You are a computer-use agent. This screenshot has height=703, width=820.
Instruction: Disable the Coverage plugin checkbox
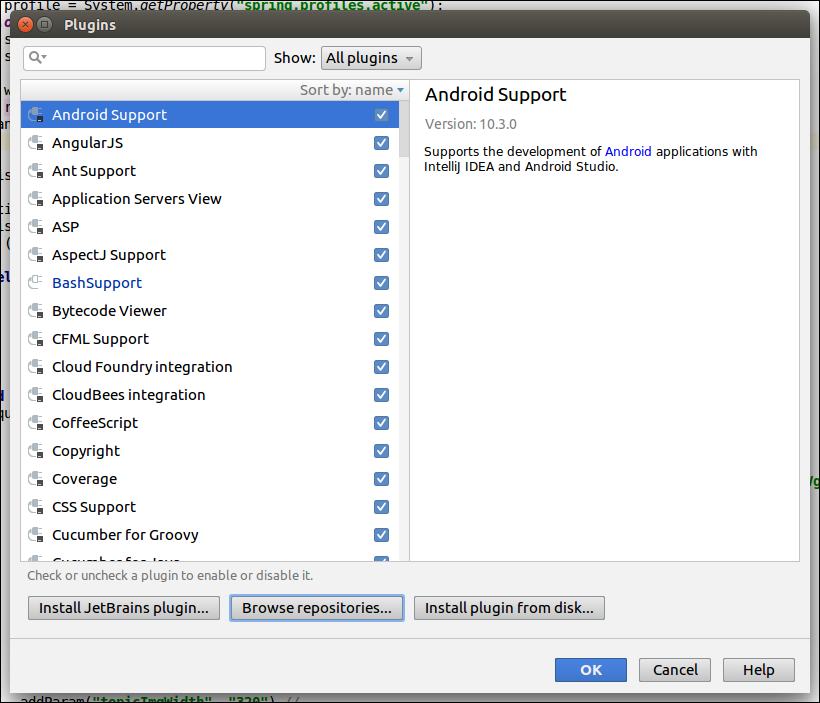(x=381, y=479)
